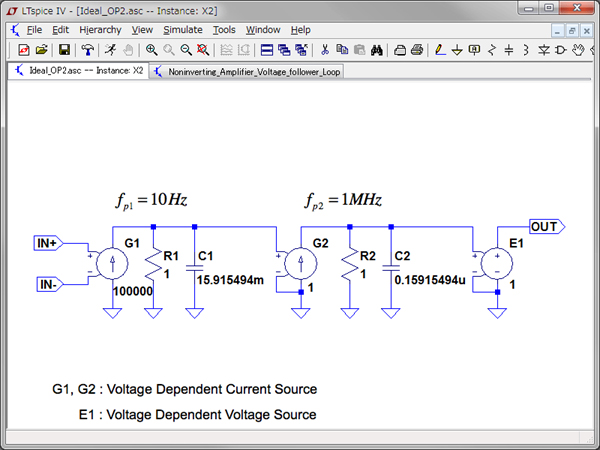
Task: Select the Draw Wire pencil tool
Action: click(x=440, y=49)
